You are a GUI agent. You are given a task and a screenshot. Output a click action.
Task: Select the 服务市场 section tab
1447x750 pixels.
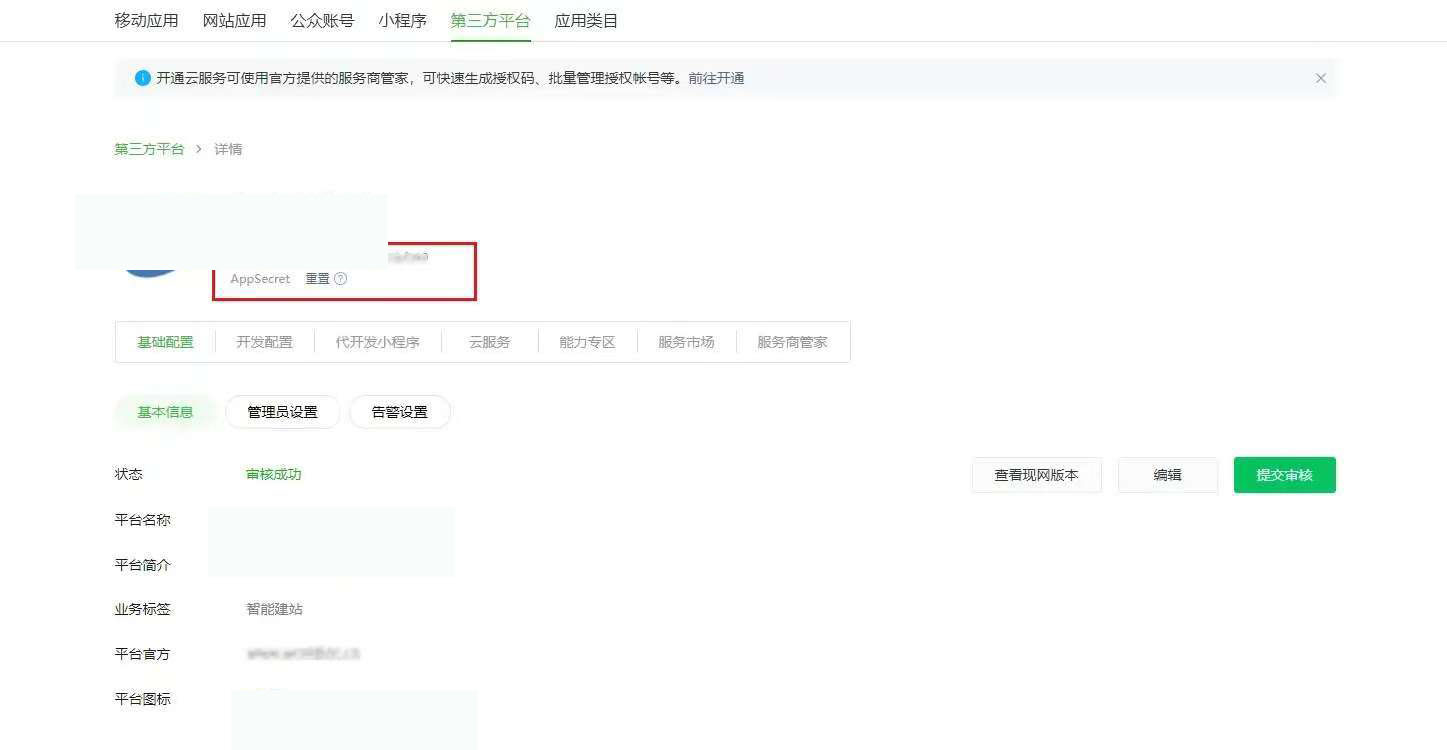click(686, 342)
